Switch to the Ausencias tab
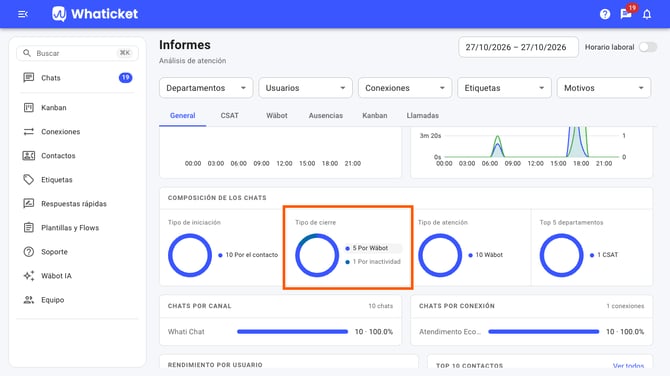The width and height of the screenshot is (670, 376). click(326, 115)
